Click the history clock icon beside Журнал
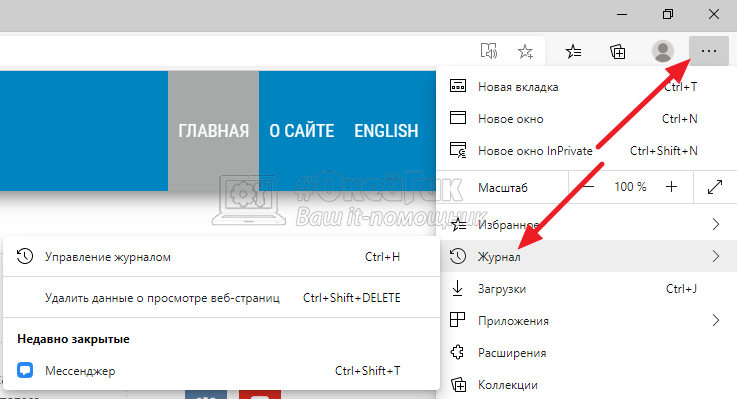This screenshot has width=737, height=399. pos(457,256)
